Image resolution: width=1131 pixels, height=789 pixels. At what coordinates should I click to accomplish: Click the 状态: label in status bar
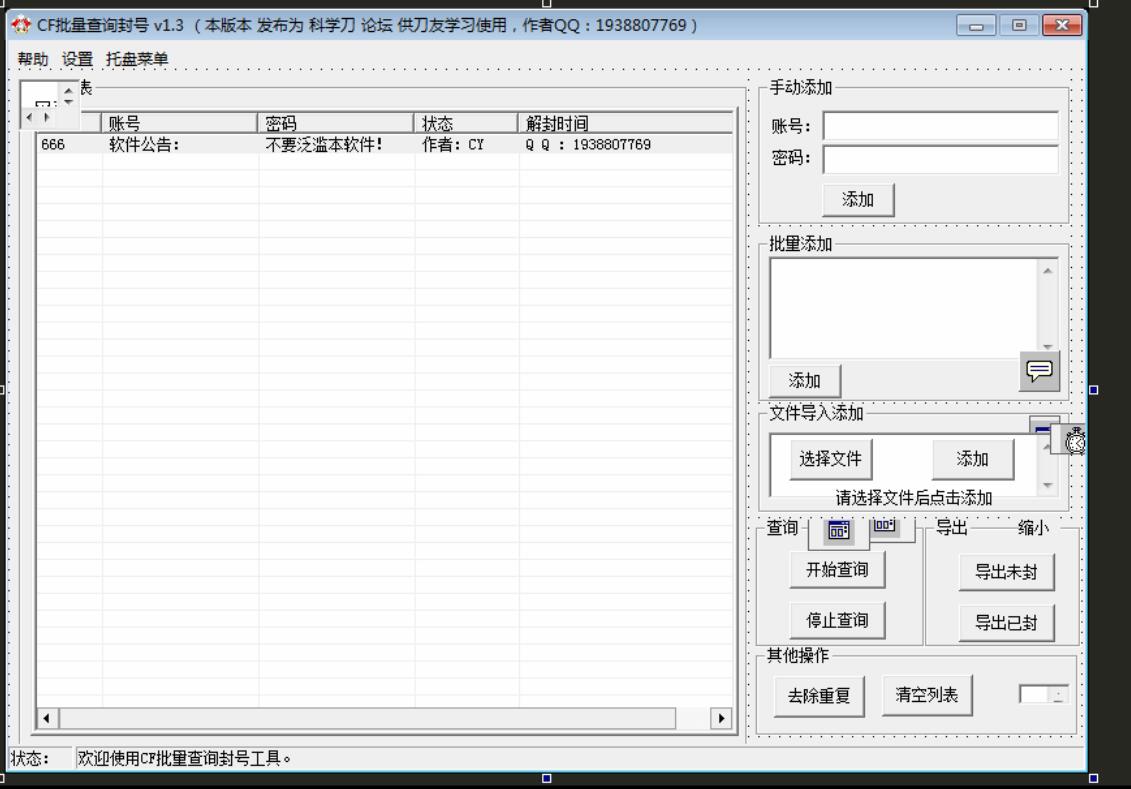coord(30,759)
